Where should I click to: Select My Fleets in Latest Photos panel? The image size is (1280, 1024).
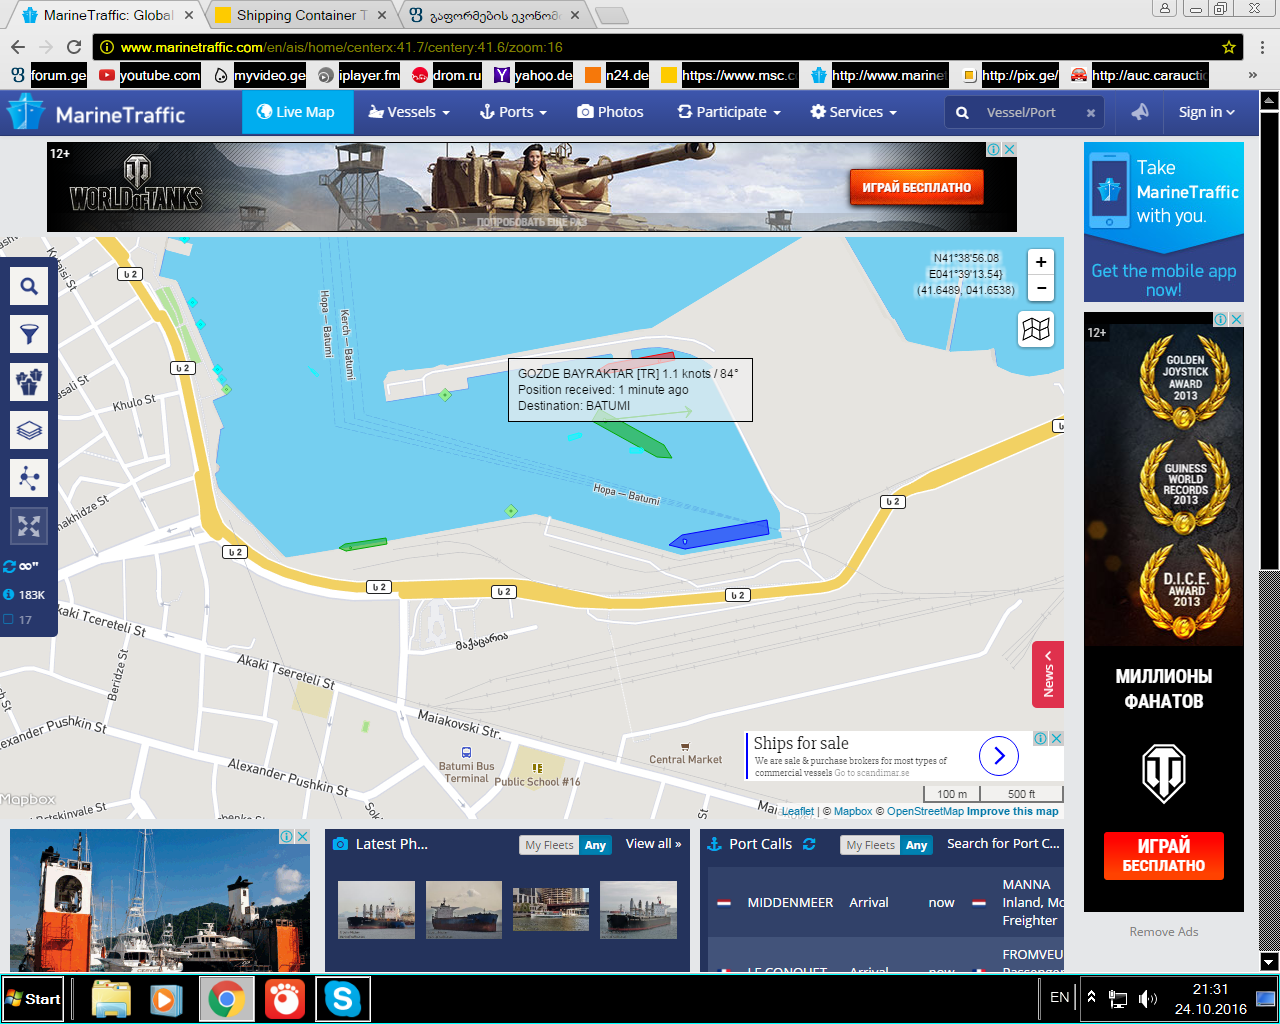point(549,845)
